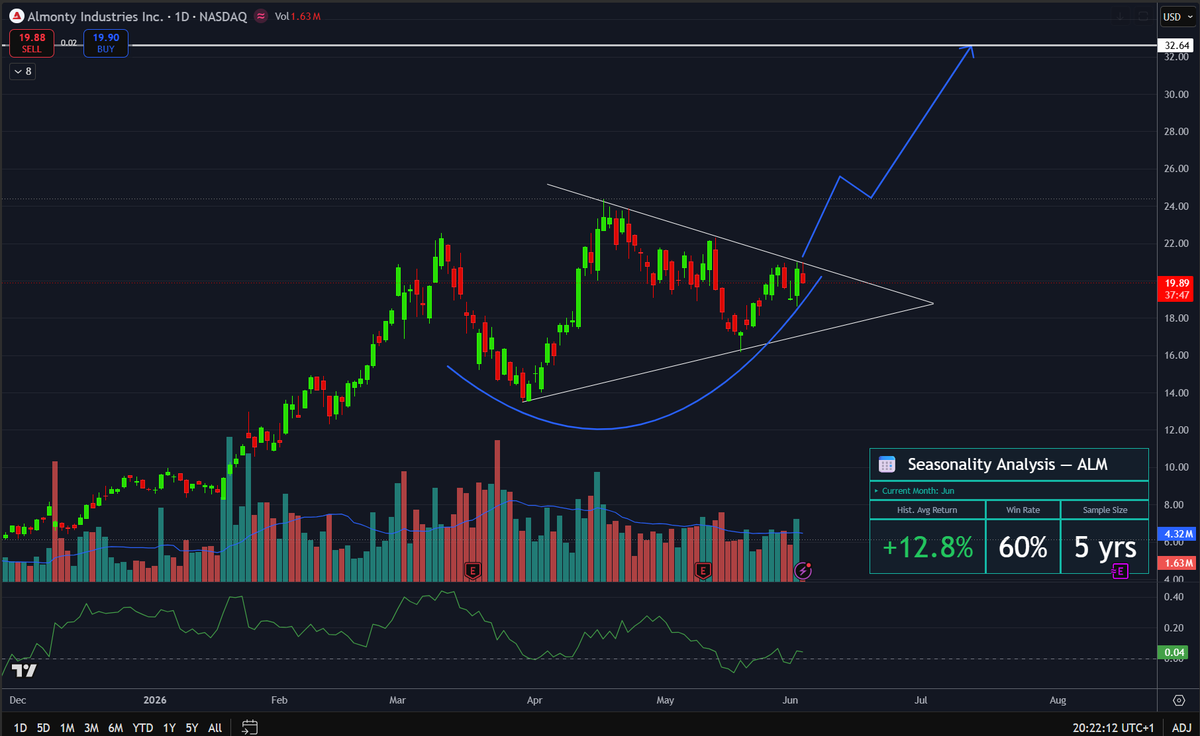
Task: Click the 30.00 price axis label
Action: [1176, 95]
